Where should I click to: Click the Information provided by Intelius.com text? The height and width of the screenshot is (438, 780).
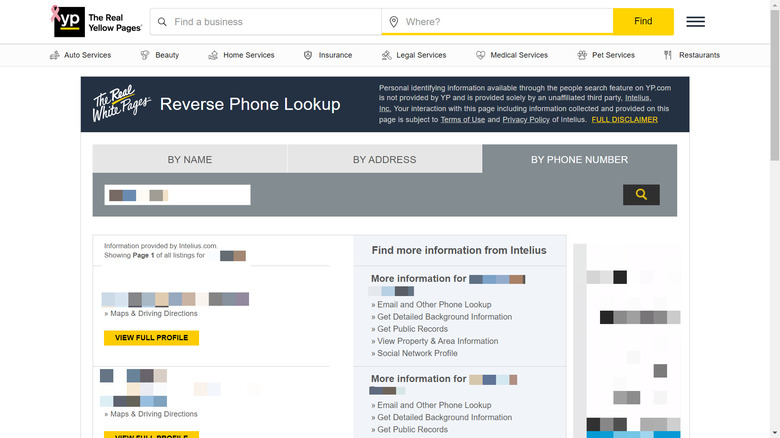160,246
